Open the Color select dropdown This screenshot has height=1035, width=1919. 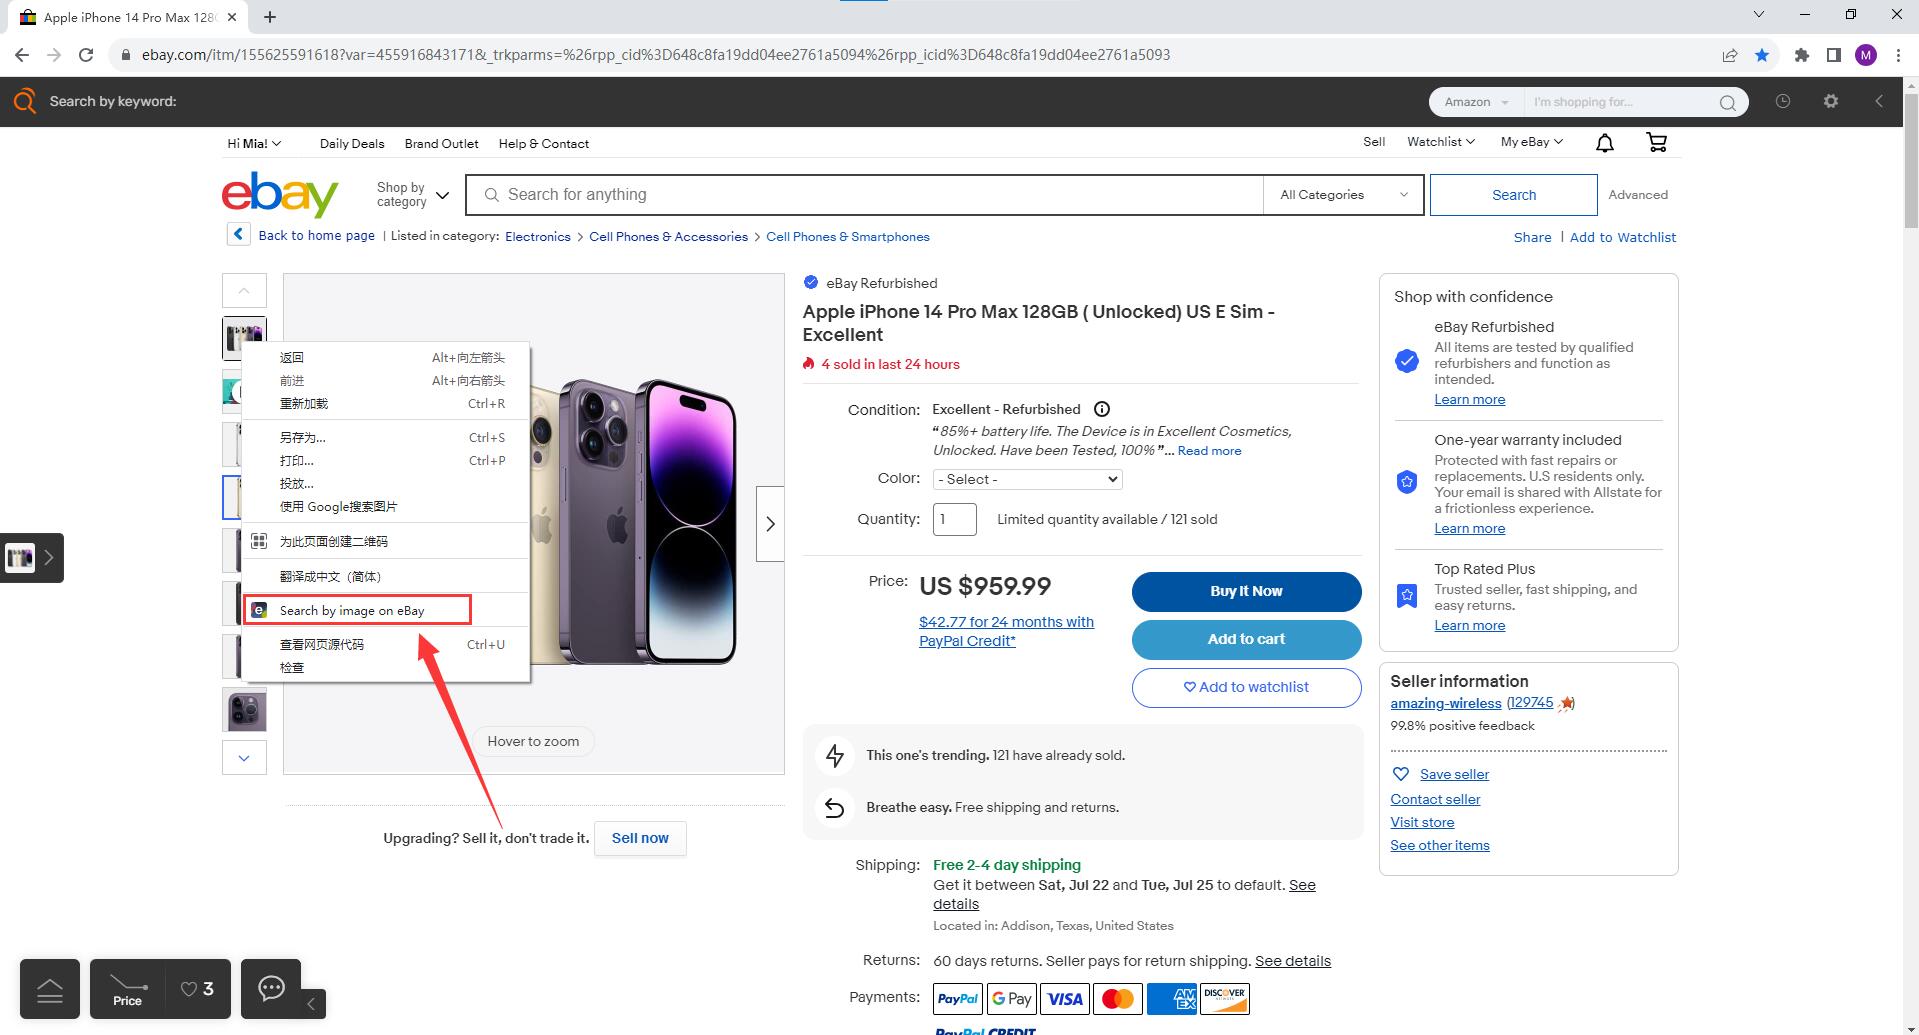pyautogui.click(x=1027, y=479)
